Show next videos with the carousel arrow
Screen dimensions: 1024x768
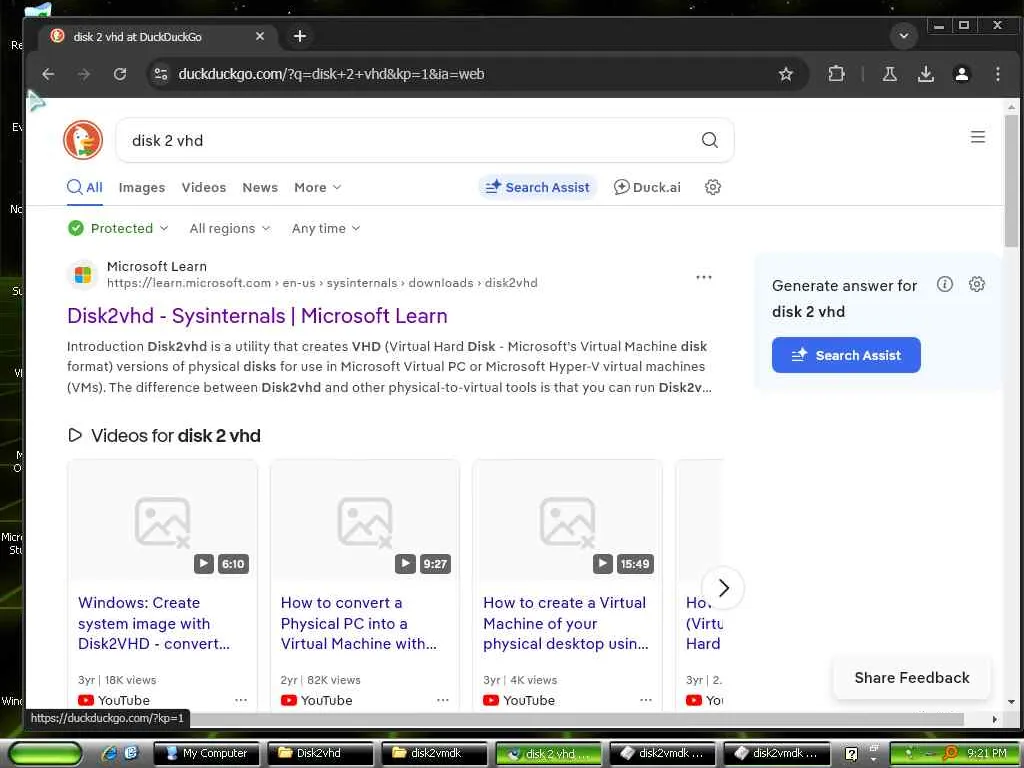pos(723,588)
